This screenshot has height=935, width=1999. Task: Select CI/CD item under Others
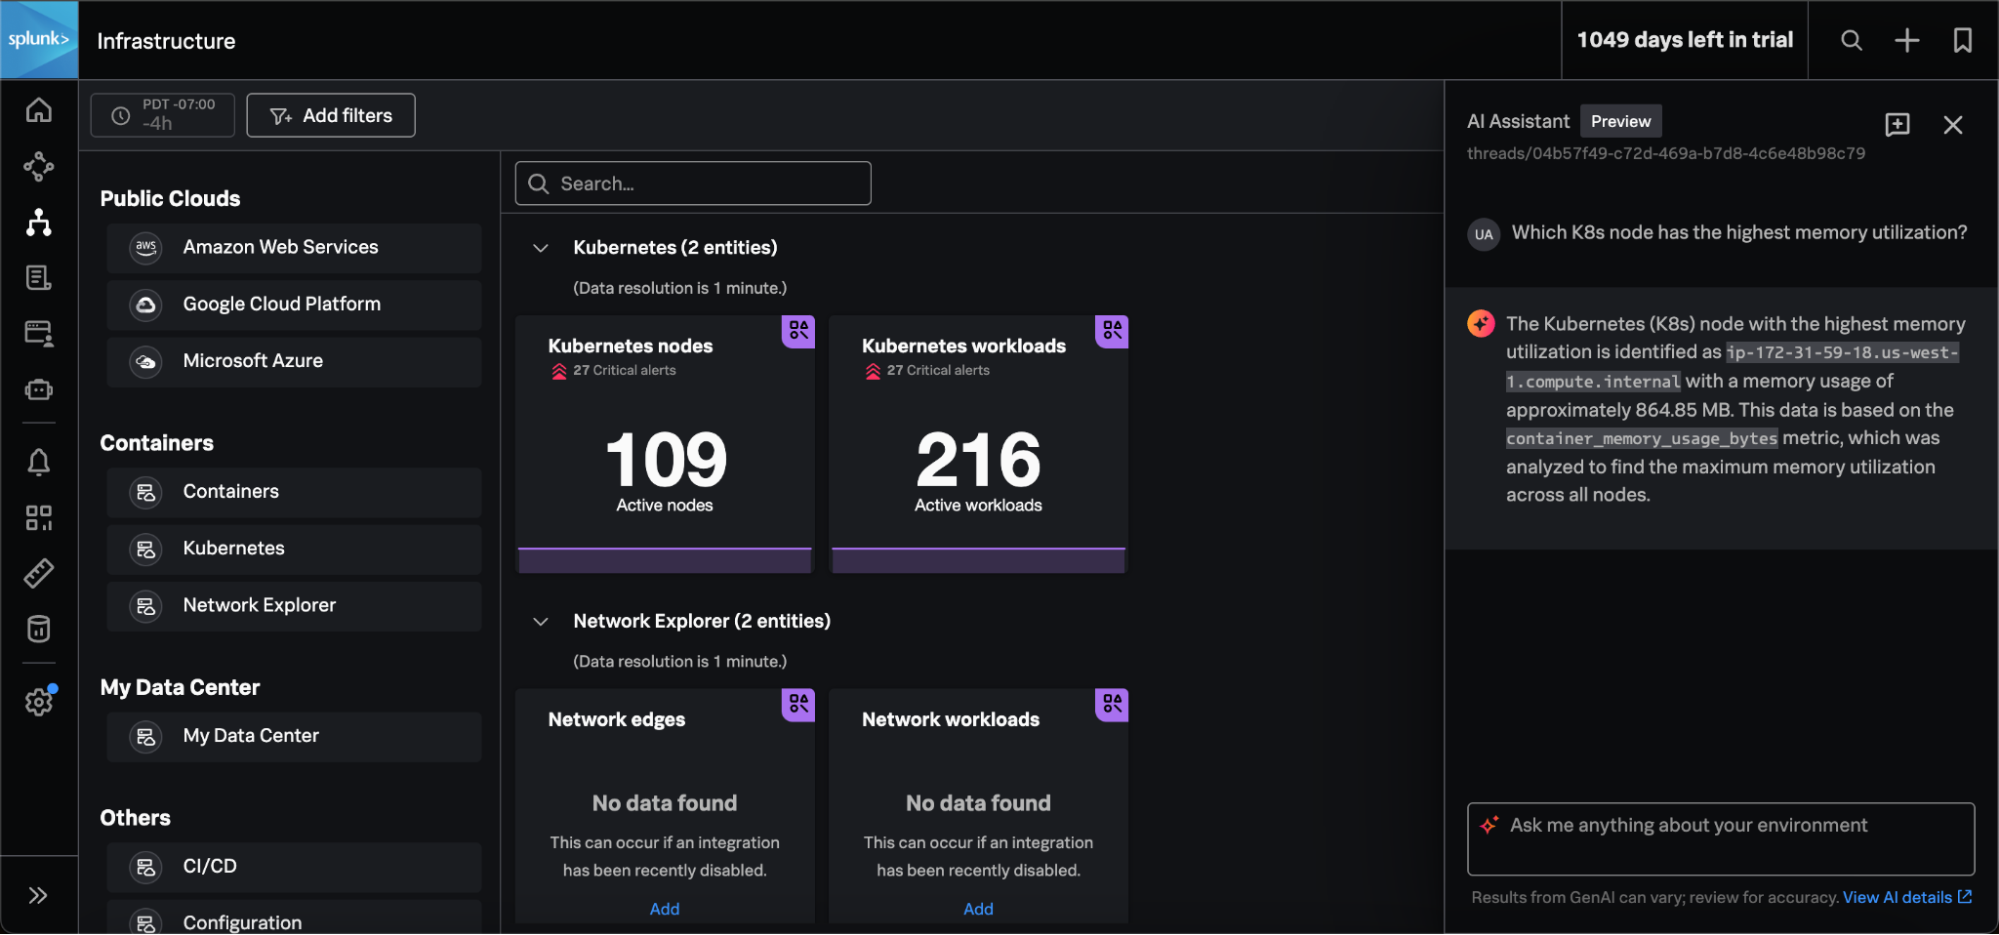294,867
